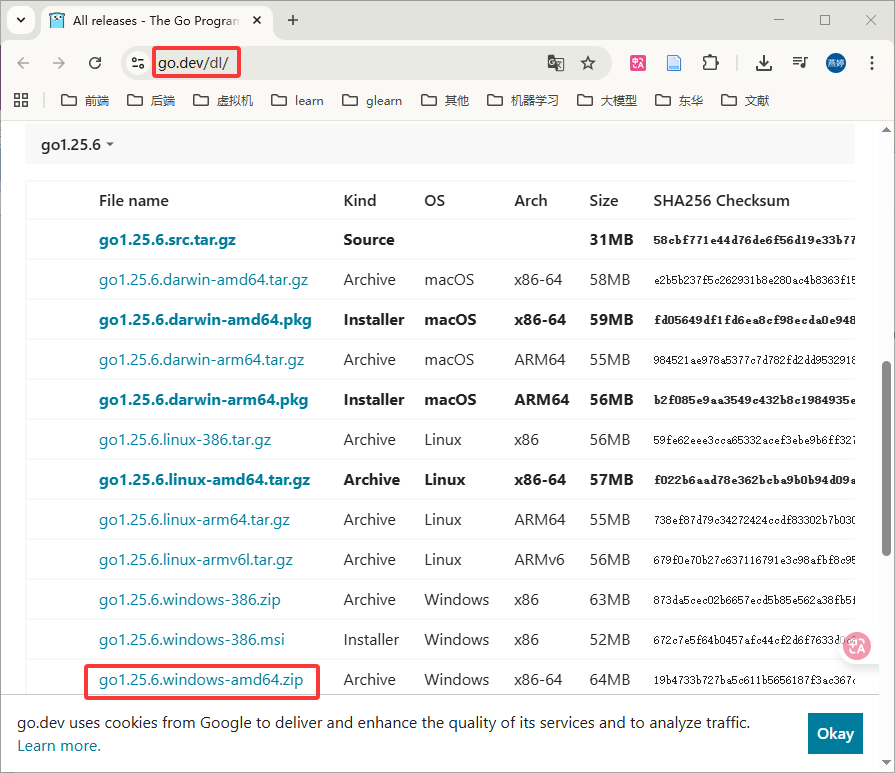Viewport: 895px width, 773px height.
Task: Open the 大模型 bookmark folder
Action: click(x=607, y=100)
